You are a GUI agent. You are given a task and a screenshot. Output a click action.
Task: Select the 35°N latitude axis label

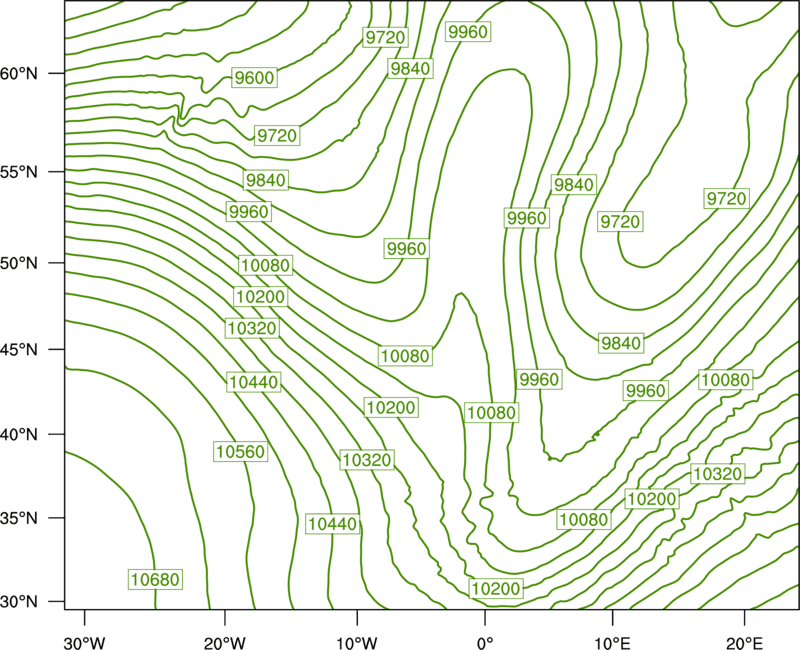(18, 518)
